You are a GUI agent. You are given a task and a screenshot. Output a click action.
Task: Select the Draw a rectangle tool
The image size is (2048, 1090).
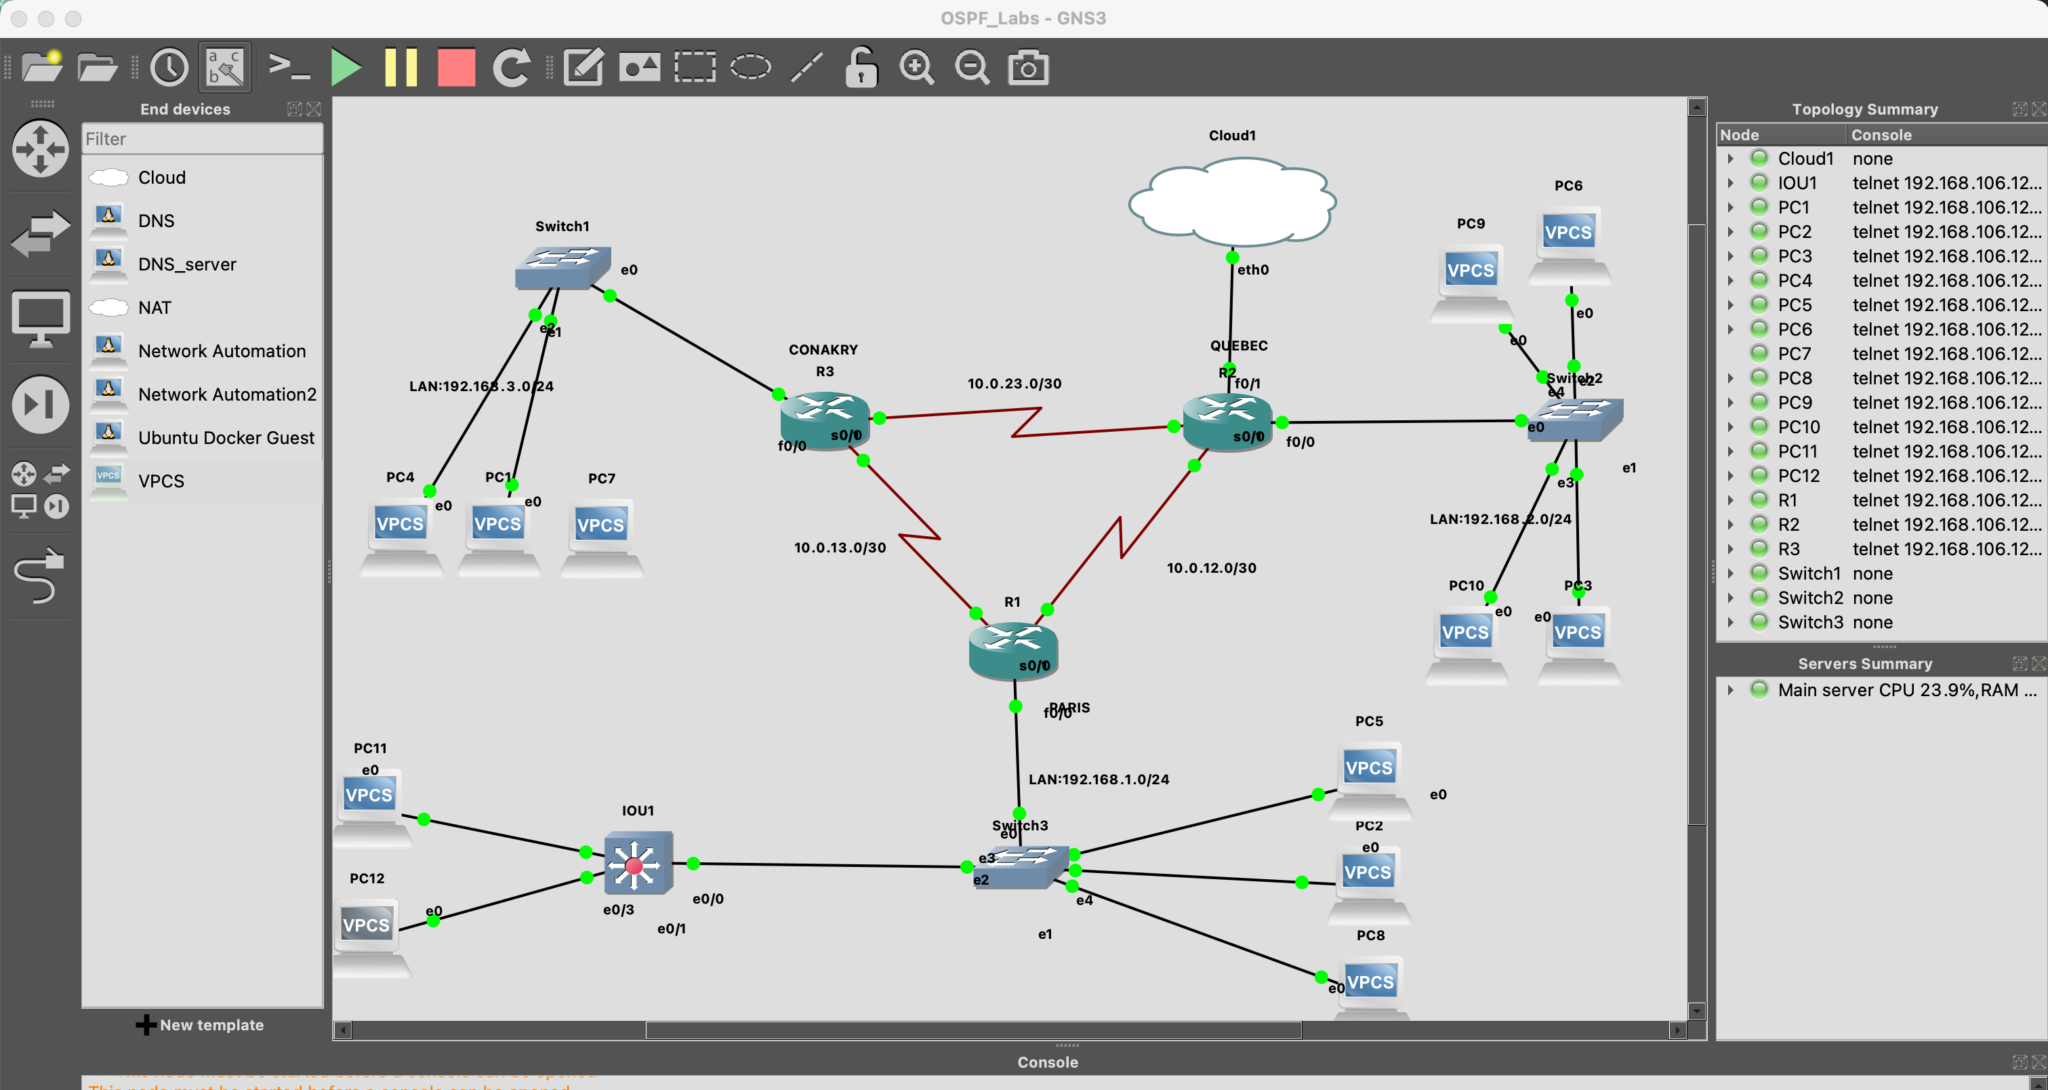(x=695, y=67)
